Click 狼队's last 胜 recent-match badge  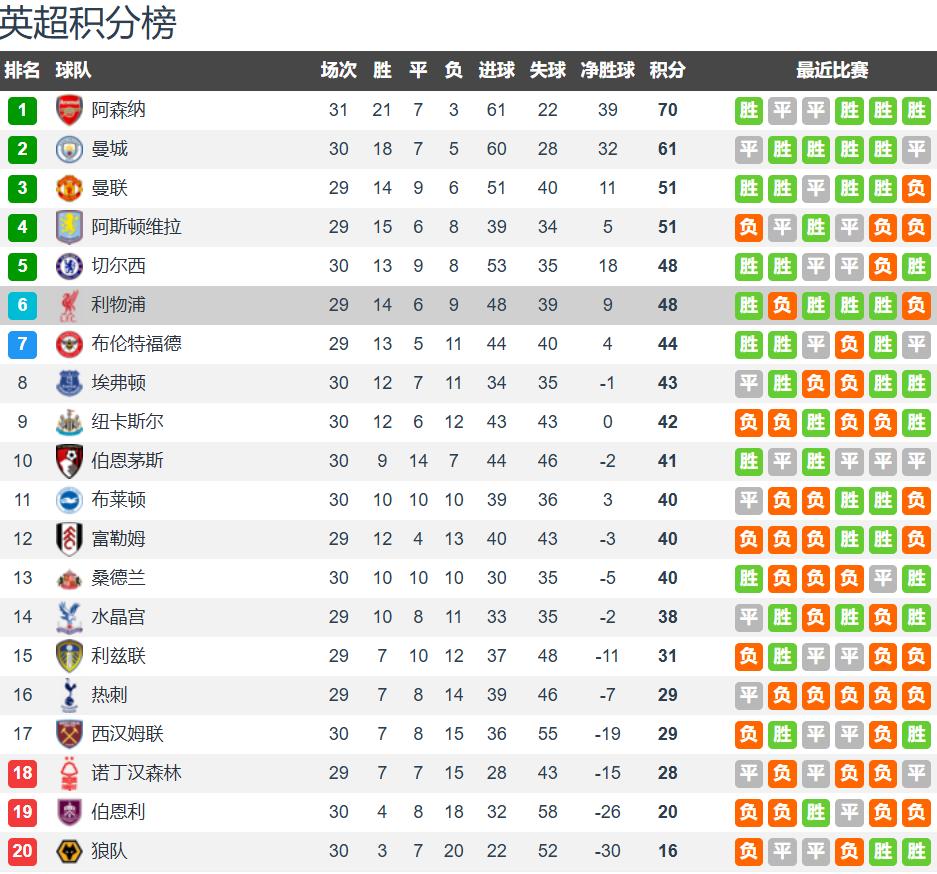coord(916,851)
